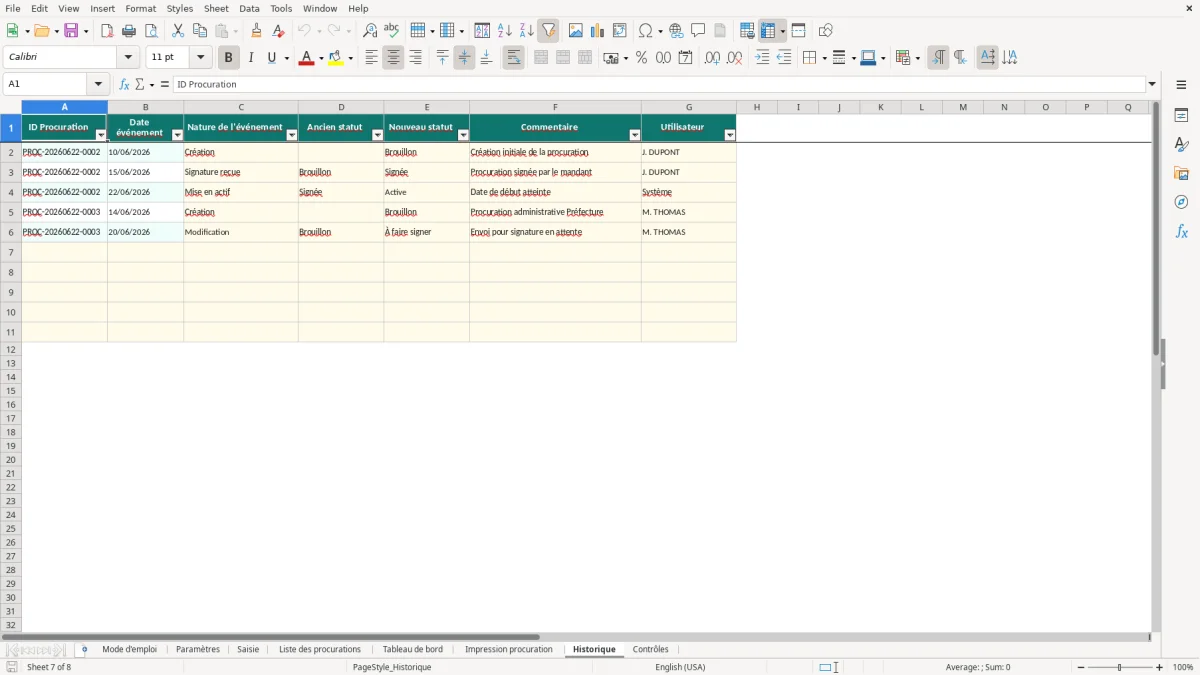Toggle Center Vertically alignment
This screenshot has height=675, width=1200.
tap(464, 58)
